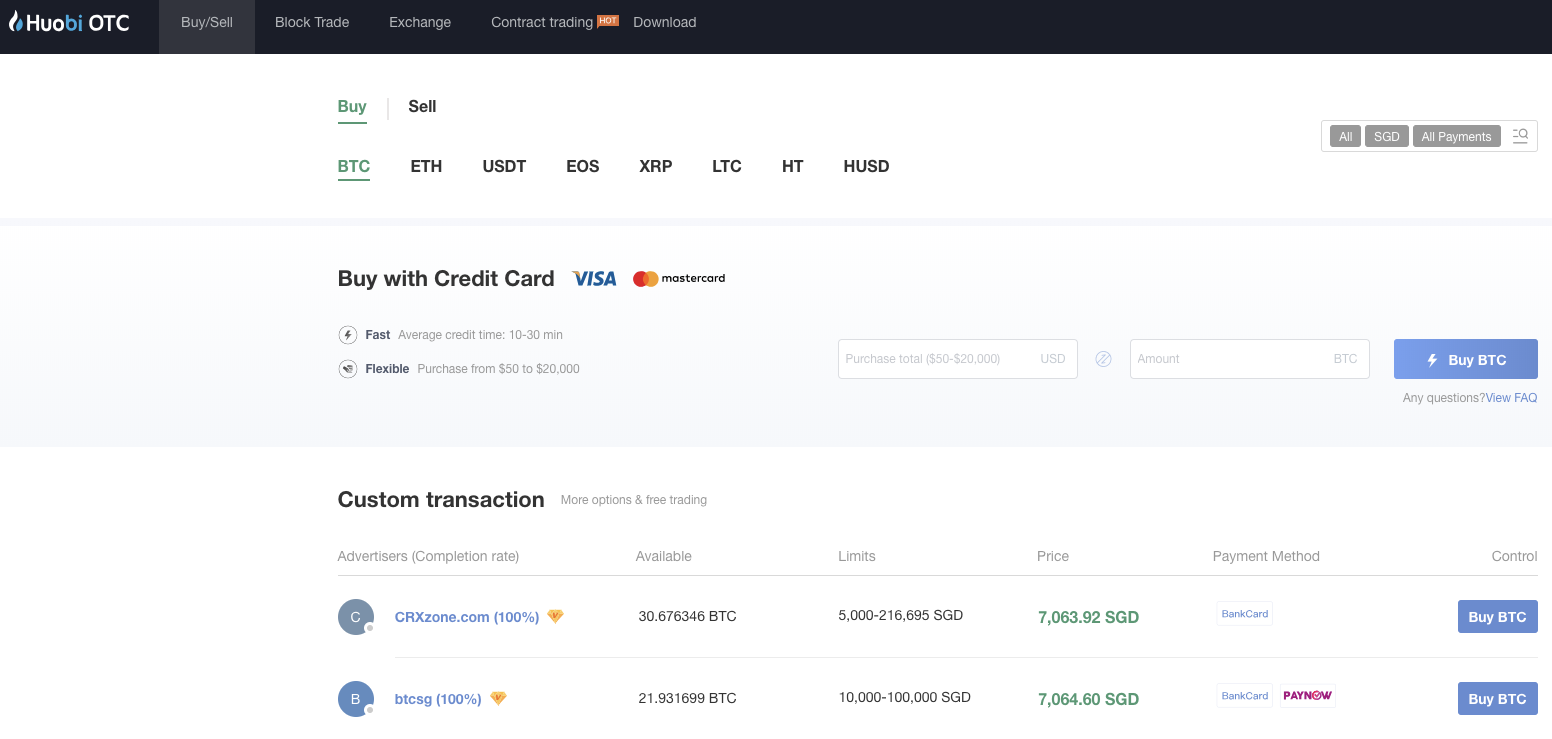1552x739 pixels.
Task: Open the Buy/Sell navigation tab
Action: coord(207,22)
